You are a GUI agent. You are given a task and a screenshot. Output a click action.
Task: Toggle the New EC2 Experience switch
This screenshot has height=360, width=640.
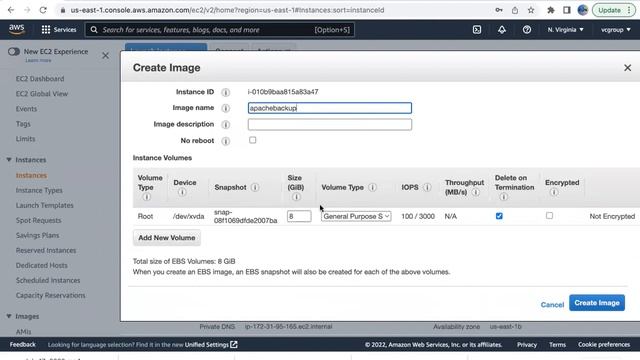[13, 51]
